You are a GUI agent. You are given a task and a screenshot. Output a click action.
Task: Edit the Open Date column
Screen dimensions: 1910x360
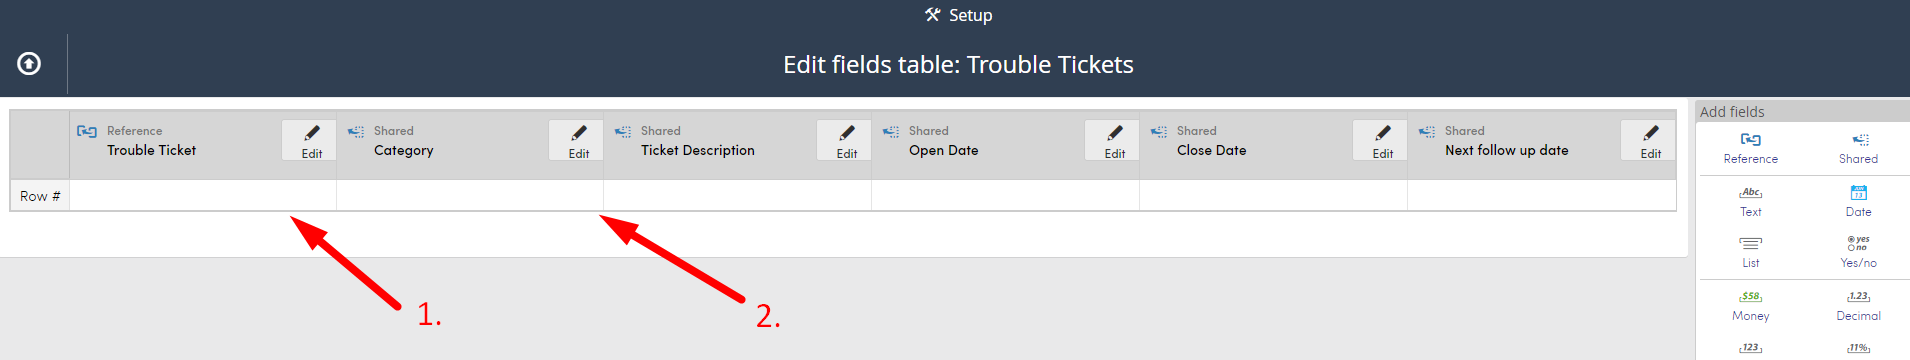pyautogui.click(x=1112, y=140)
